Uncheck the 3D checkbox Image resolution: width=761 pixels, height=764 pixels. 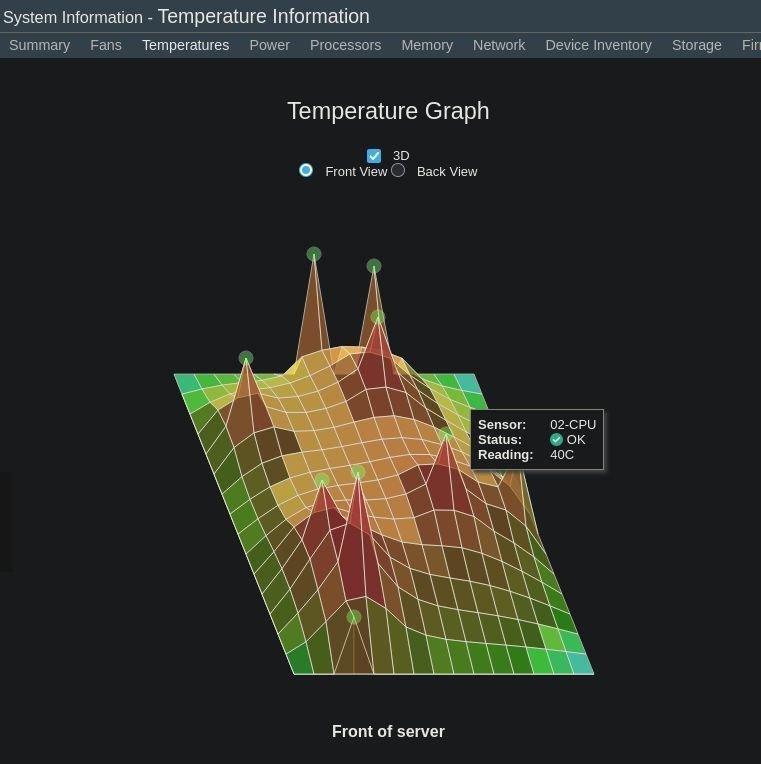[374, 156]
